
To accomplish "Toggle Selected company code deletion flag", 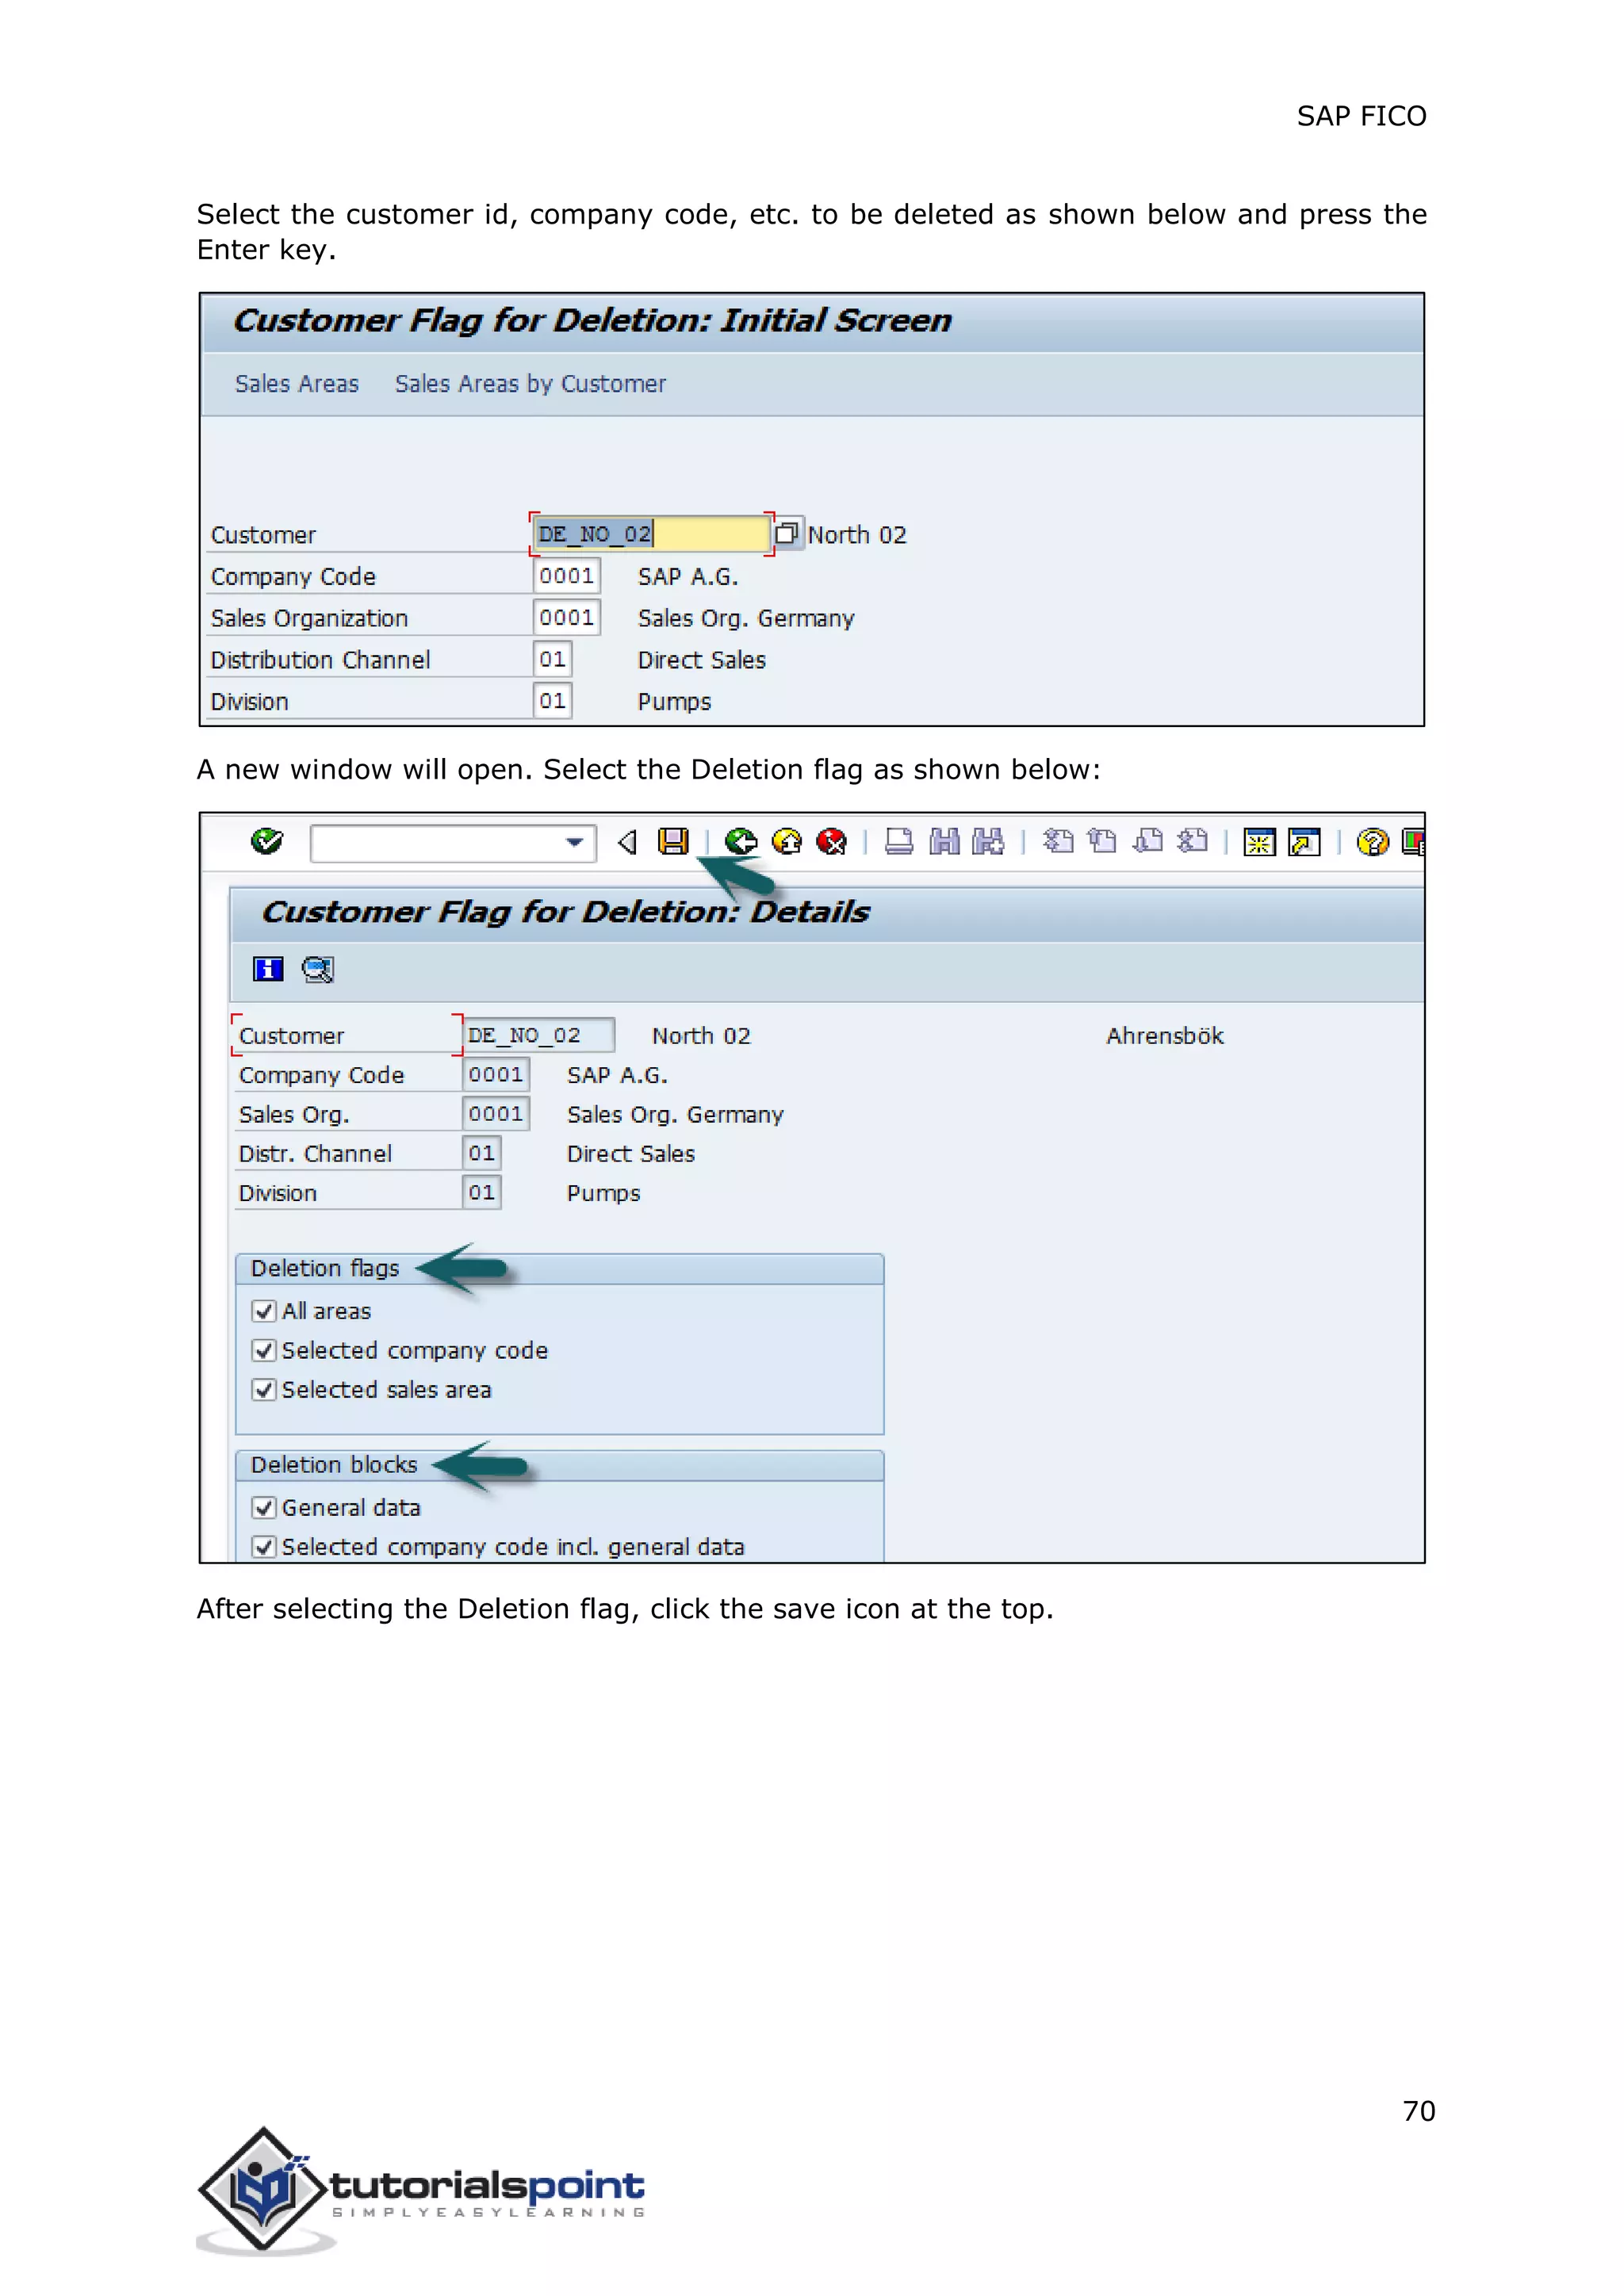I will [264, 1351].
